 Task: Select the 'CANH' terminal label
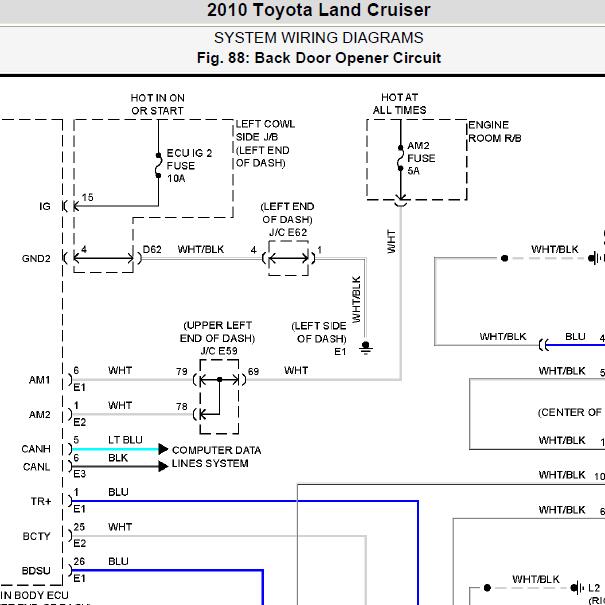36,449
